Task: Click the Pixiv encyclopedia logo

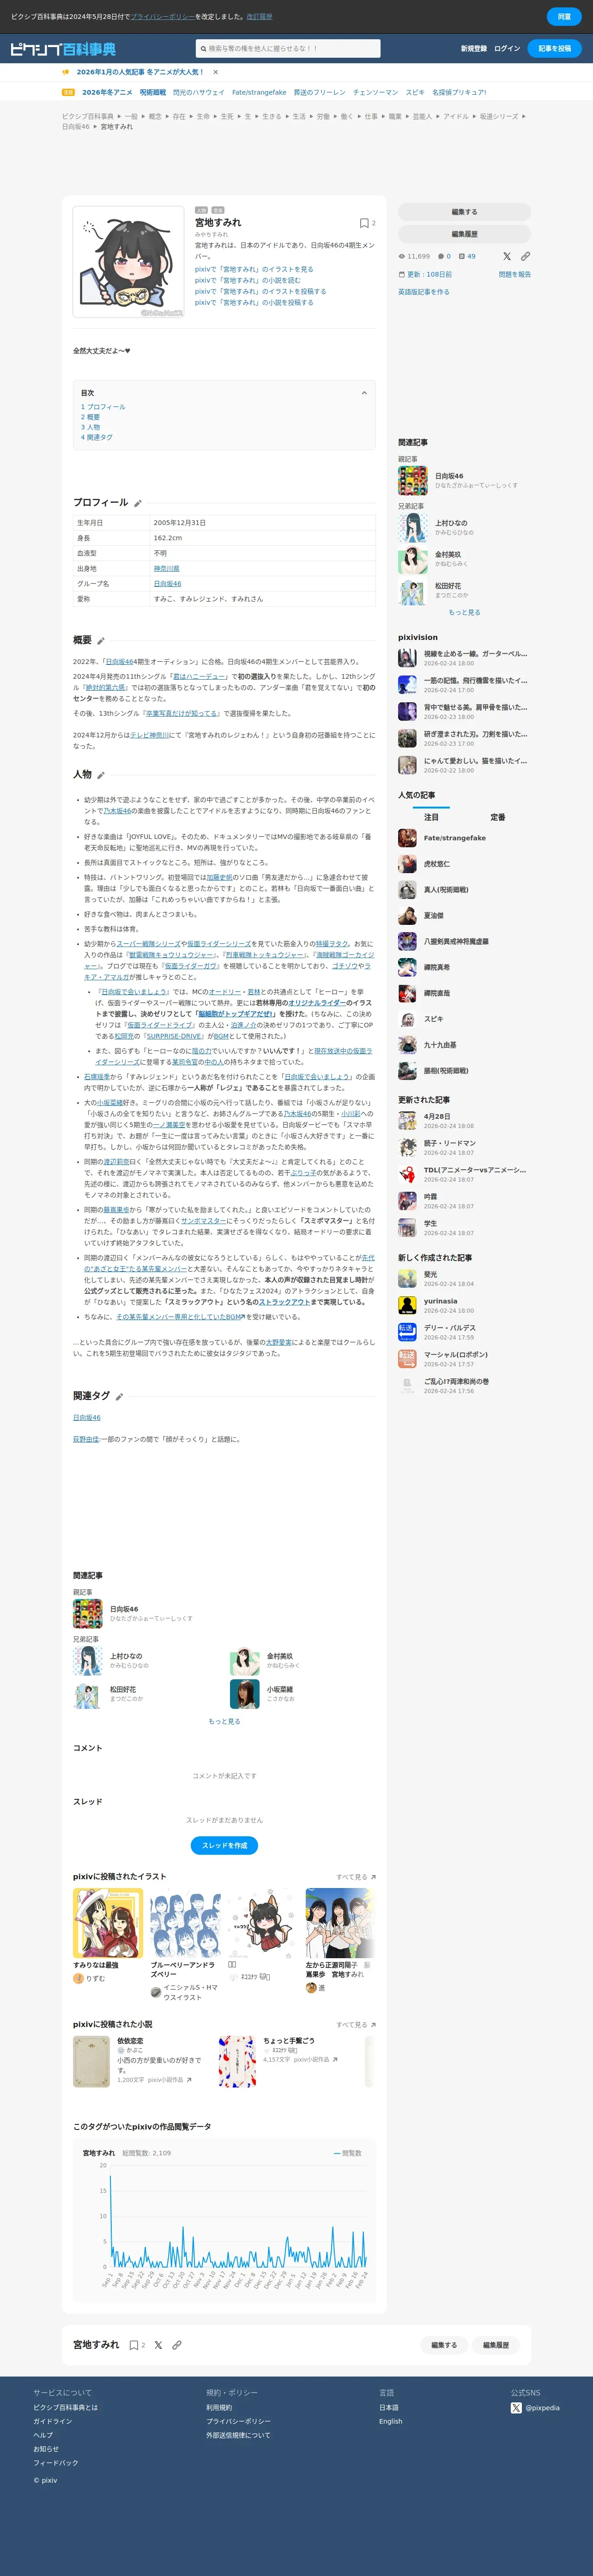Action: (x=63, y=49)
